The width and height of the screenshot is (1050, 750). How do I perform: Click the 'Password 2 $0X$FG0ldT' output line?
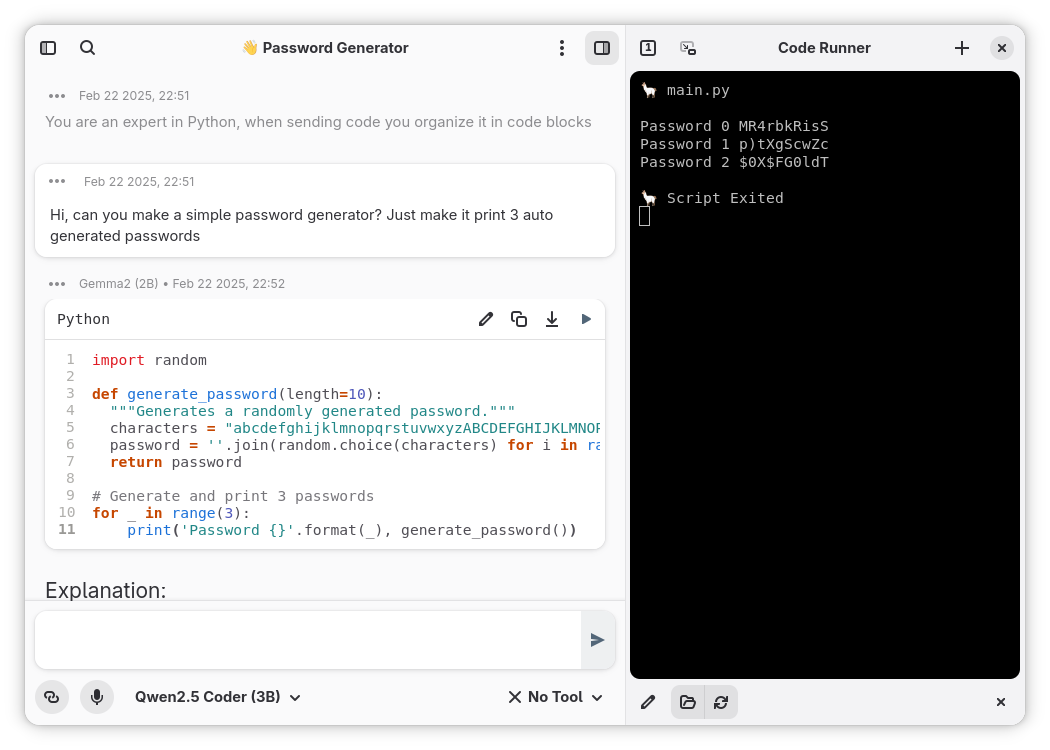click(x=735, y=162)
